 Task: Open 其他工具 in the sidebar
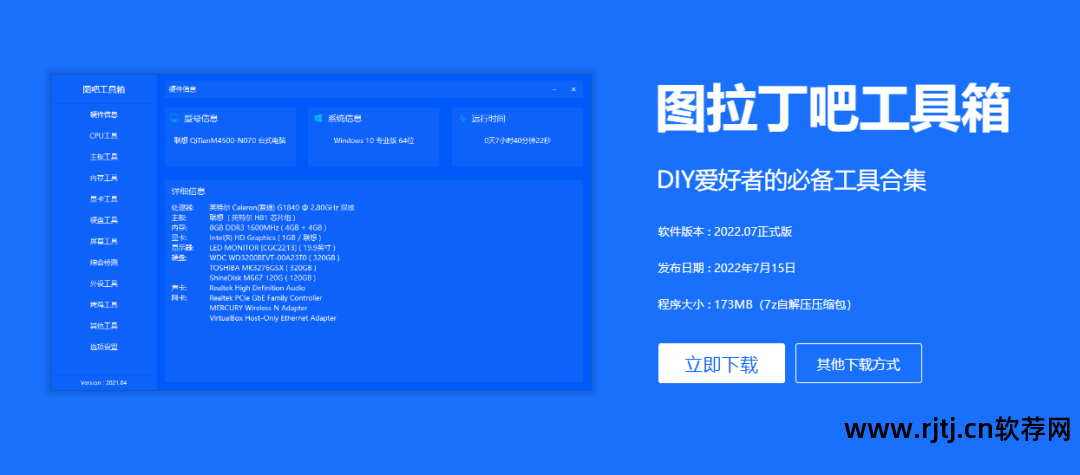click(x=103, y=326)
